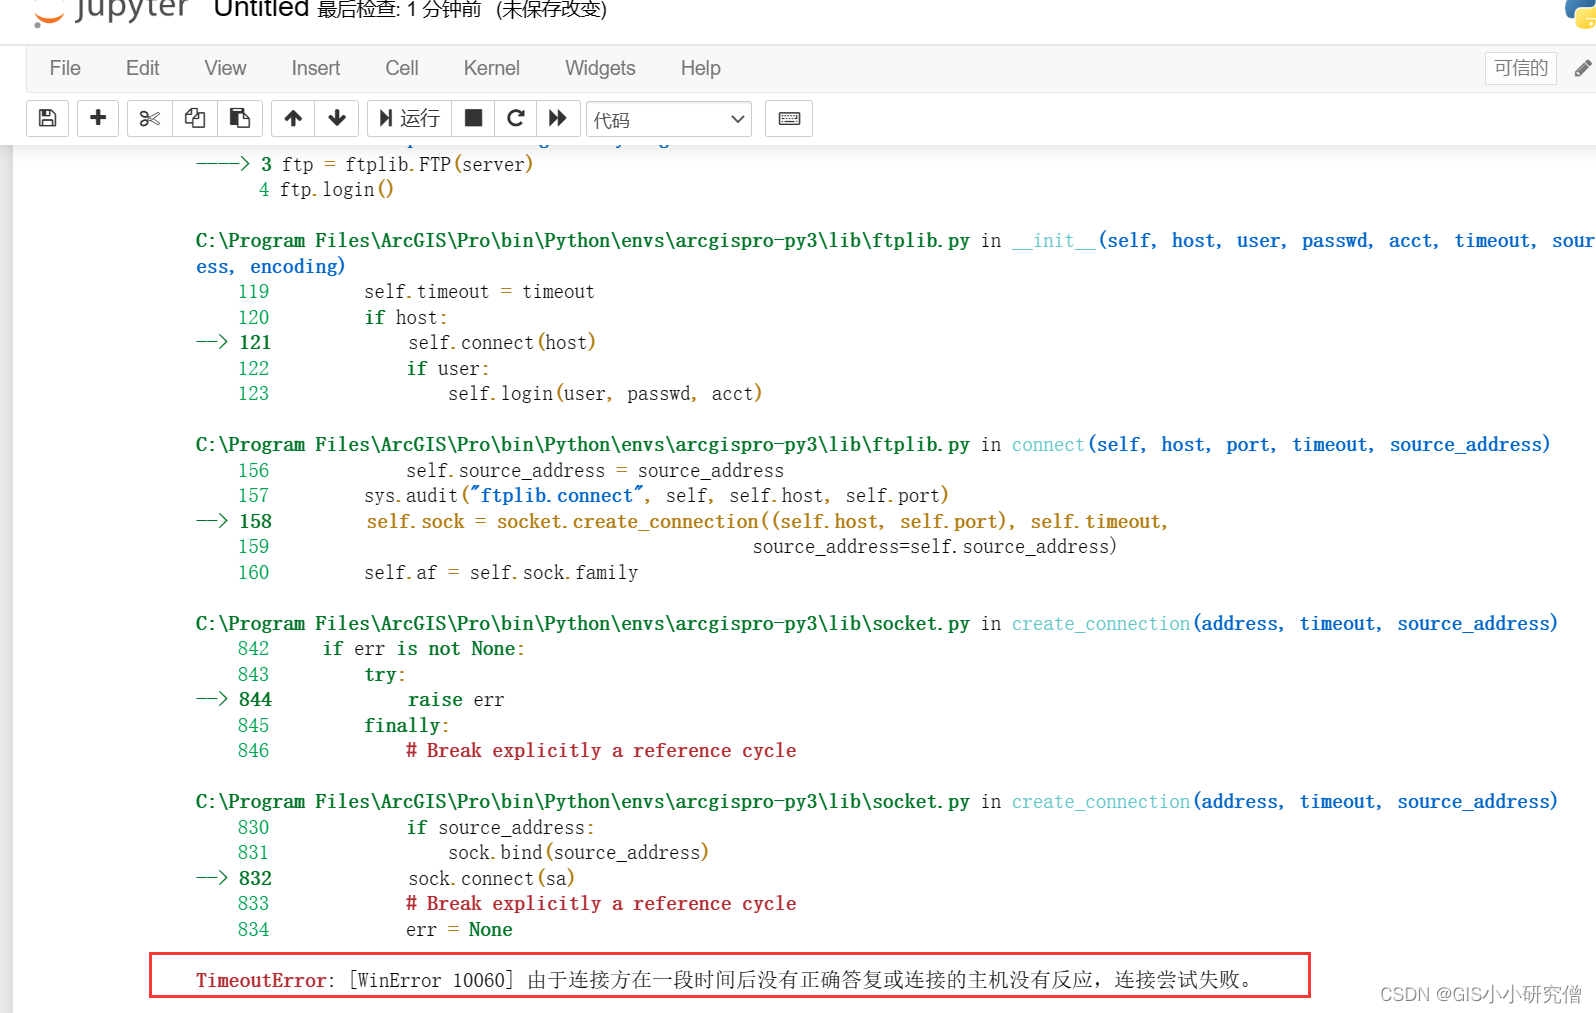
Task: Click line 'self.login(user, passwd, acct)'
Action: (x=605, y=393)
